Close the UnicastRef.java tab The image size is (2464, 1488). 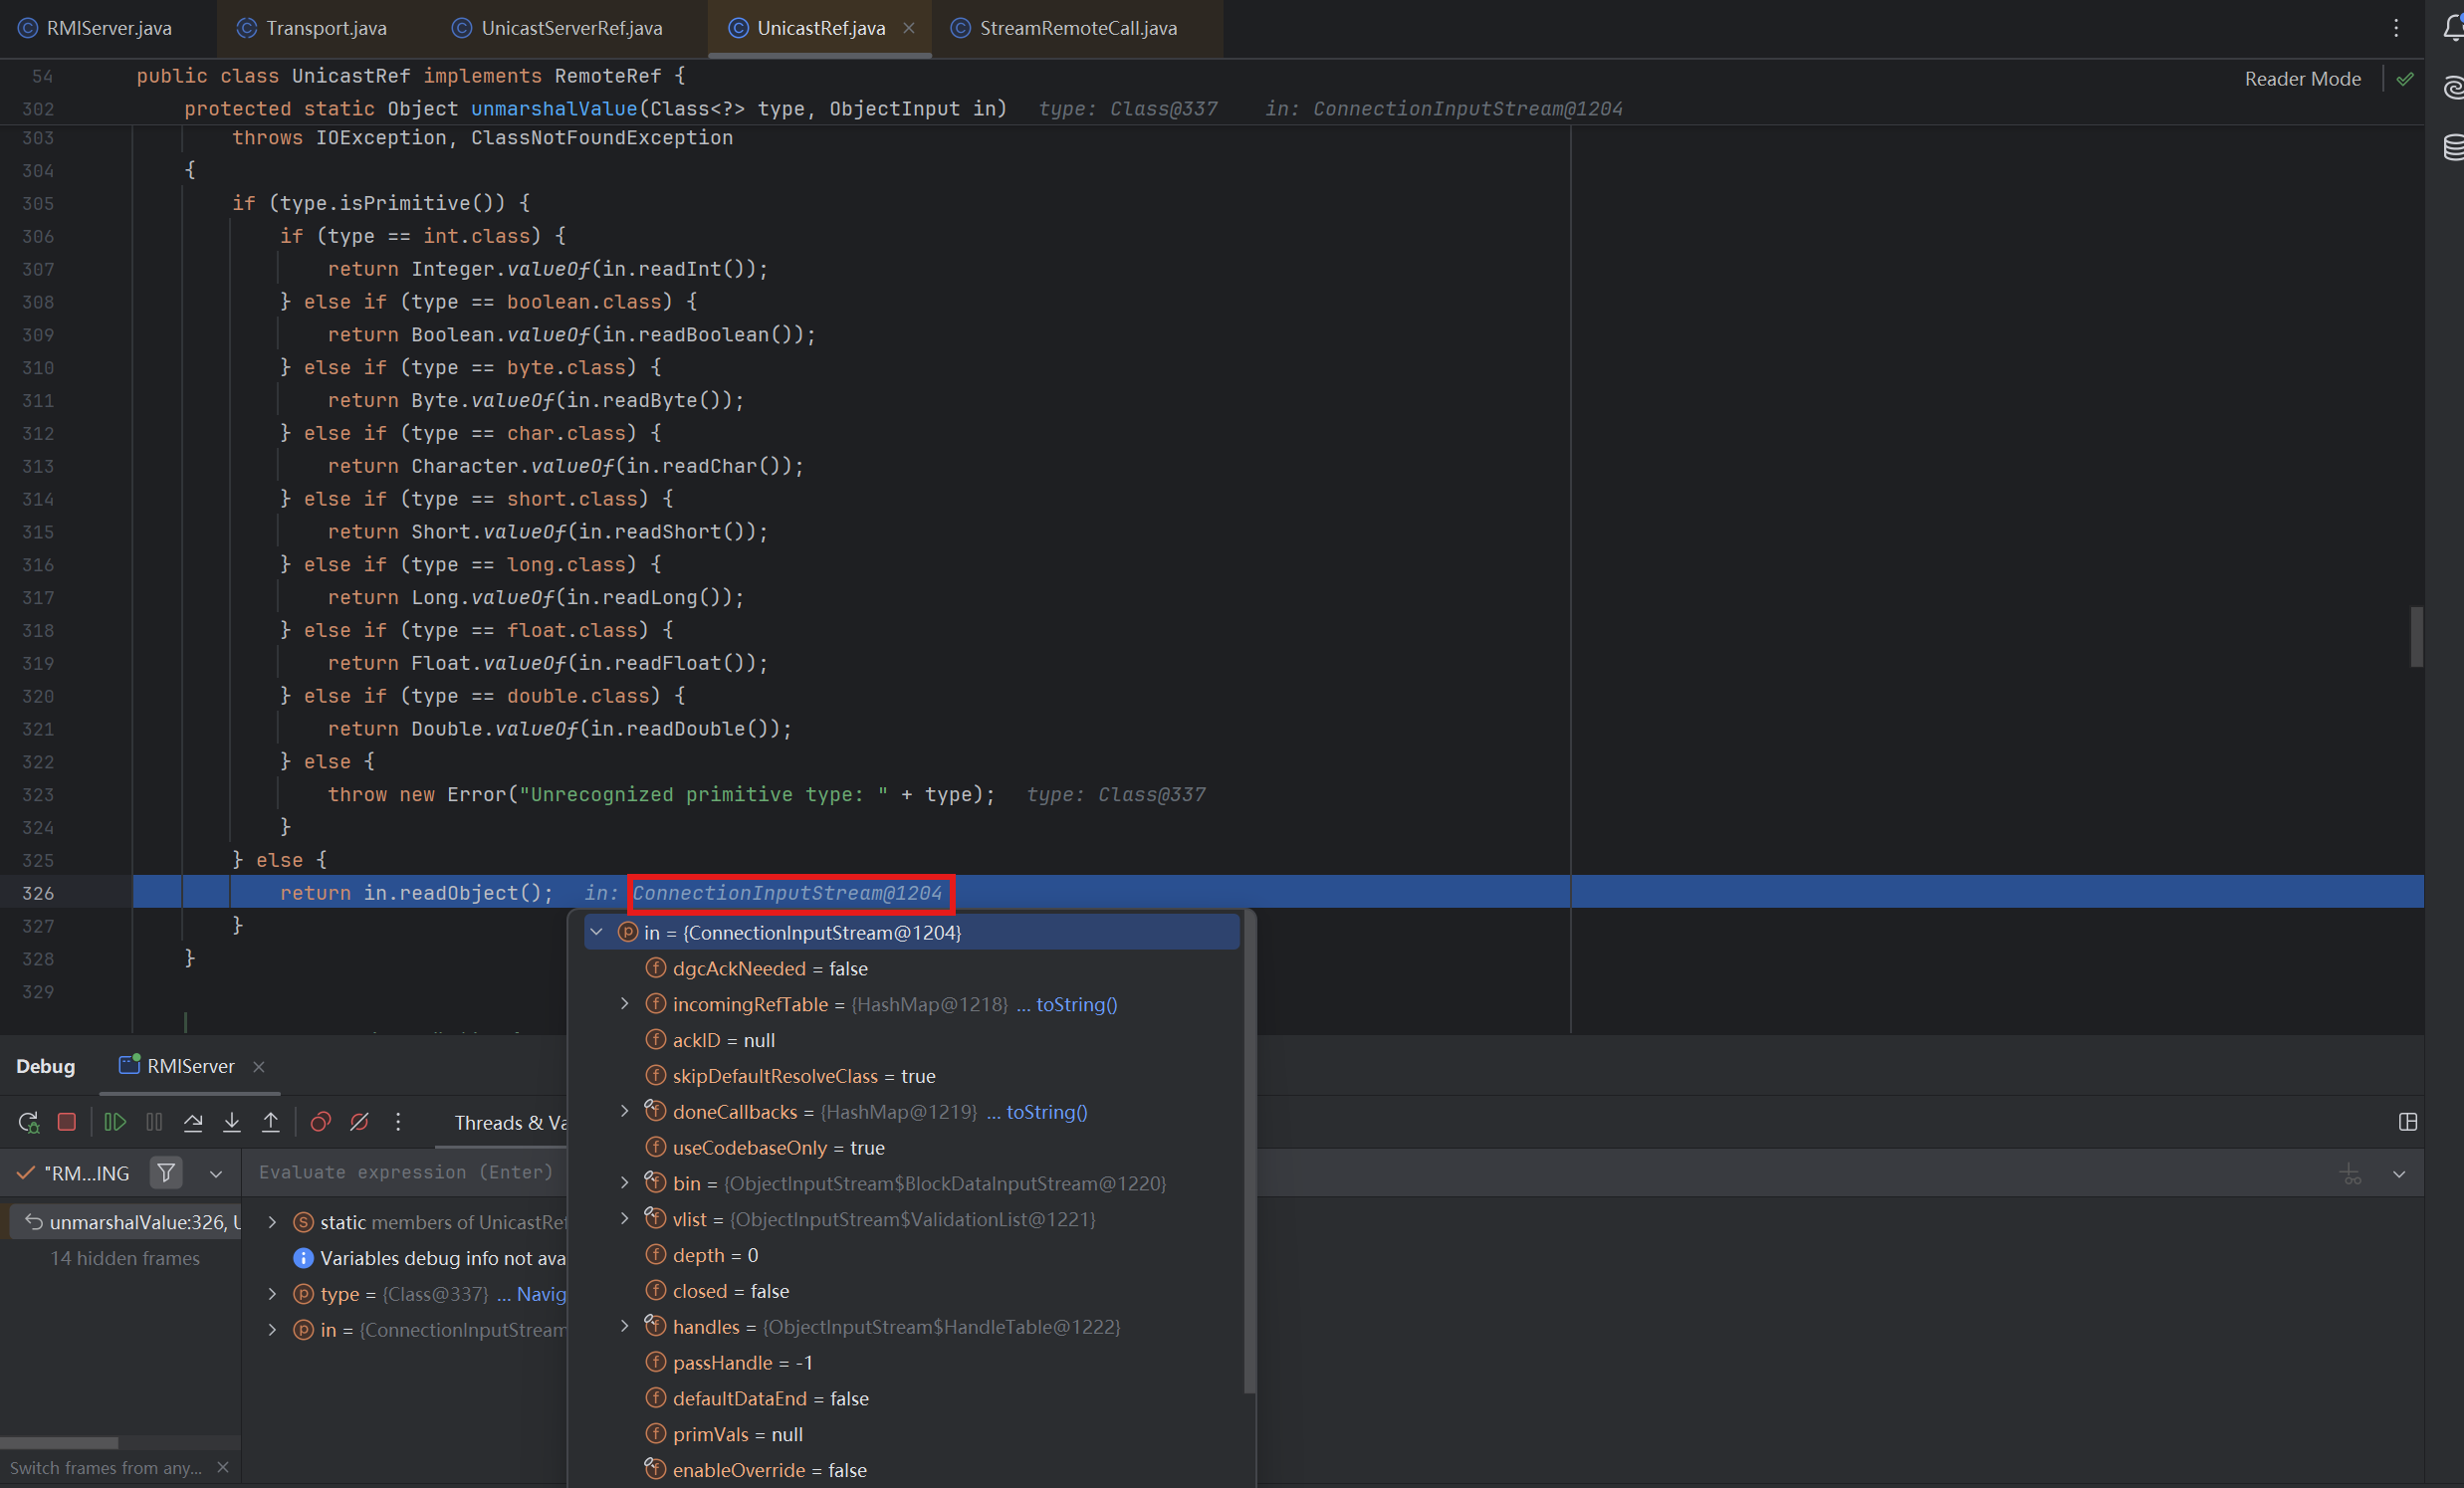(x=909, y=28)
